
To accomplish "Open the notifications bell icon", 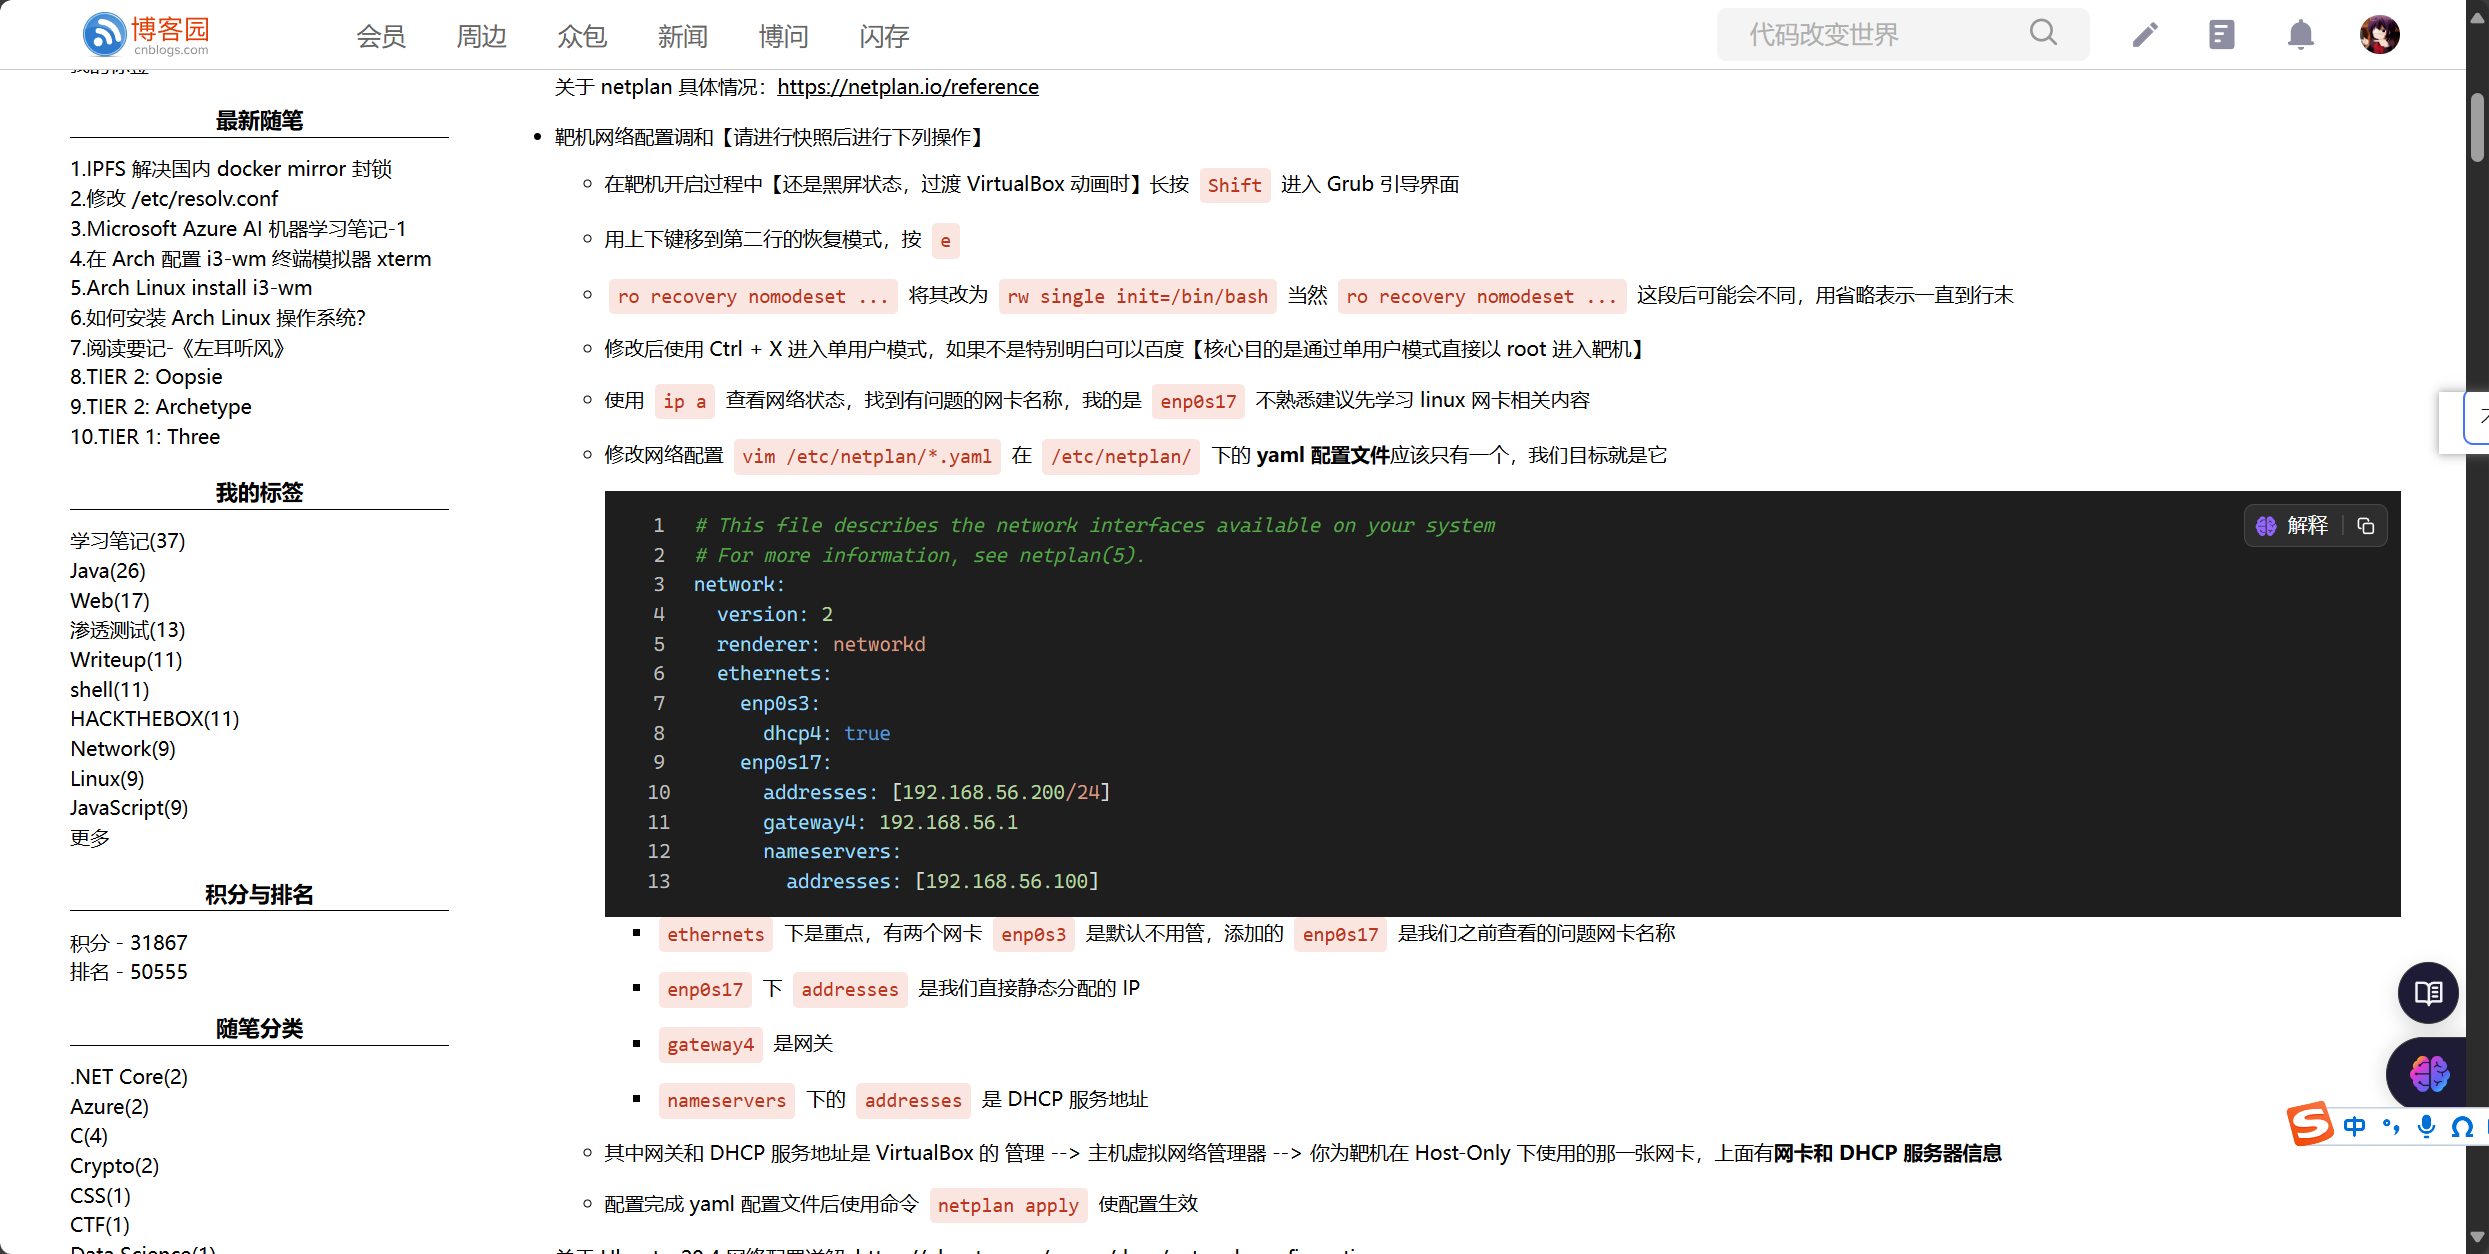I will 2300,35.
